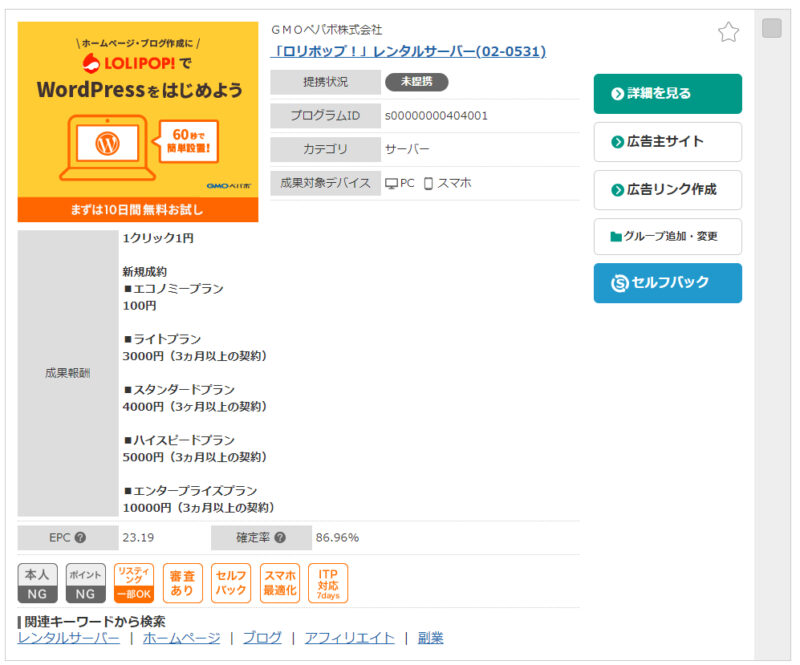
Task: Click the 確定率 help question mark icon
Action: click(279, 538)
